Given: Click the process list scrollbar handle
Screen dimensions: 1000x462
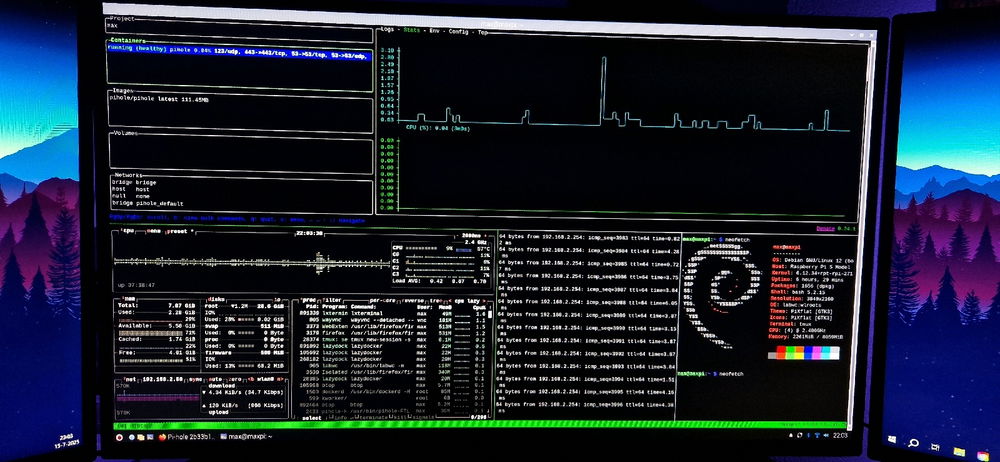Looking at the screenshot, I should click(490, 314).
